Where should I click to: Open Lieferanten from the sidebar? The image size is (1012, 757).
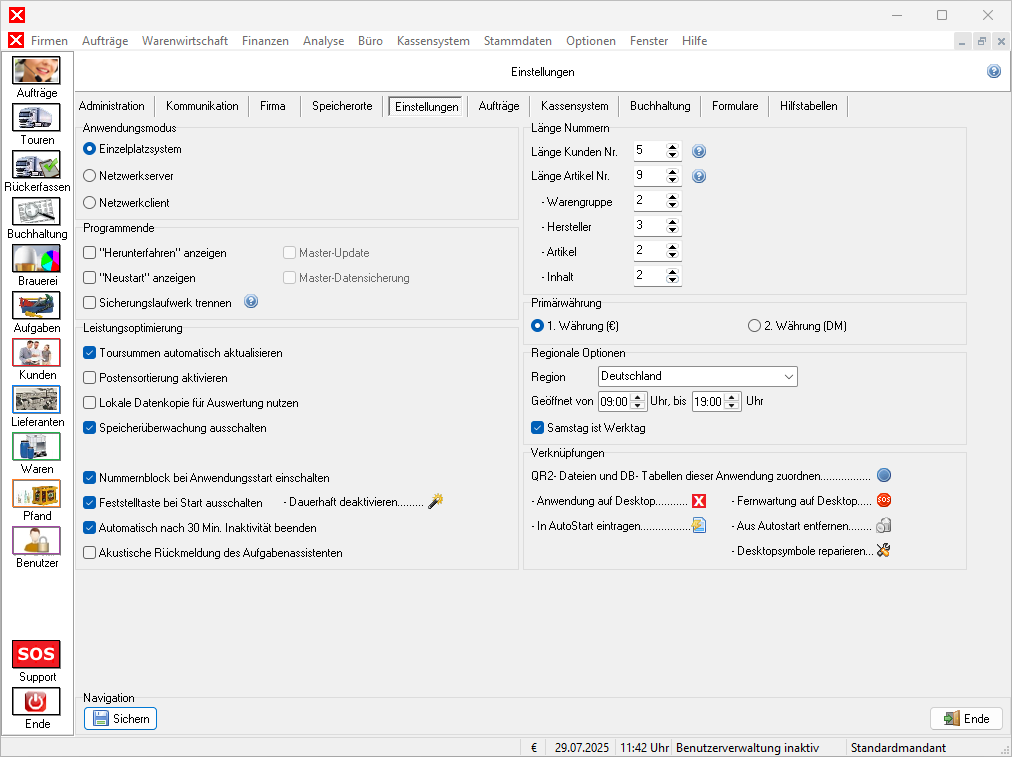click(37, 400)
